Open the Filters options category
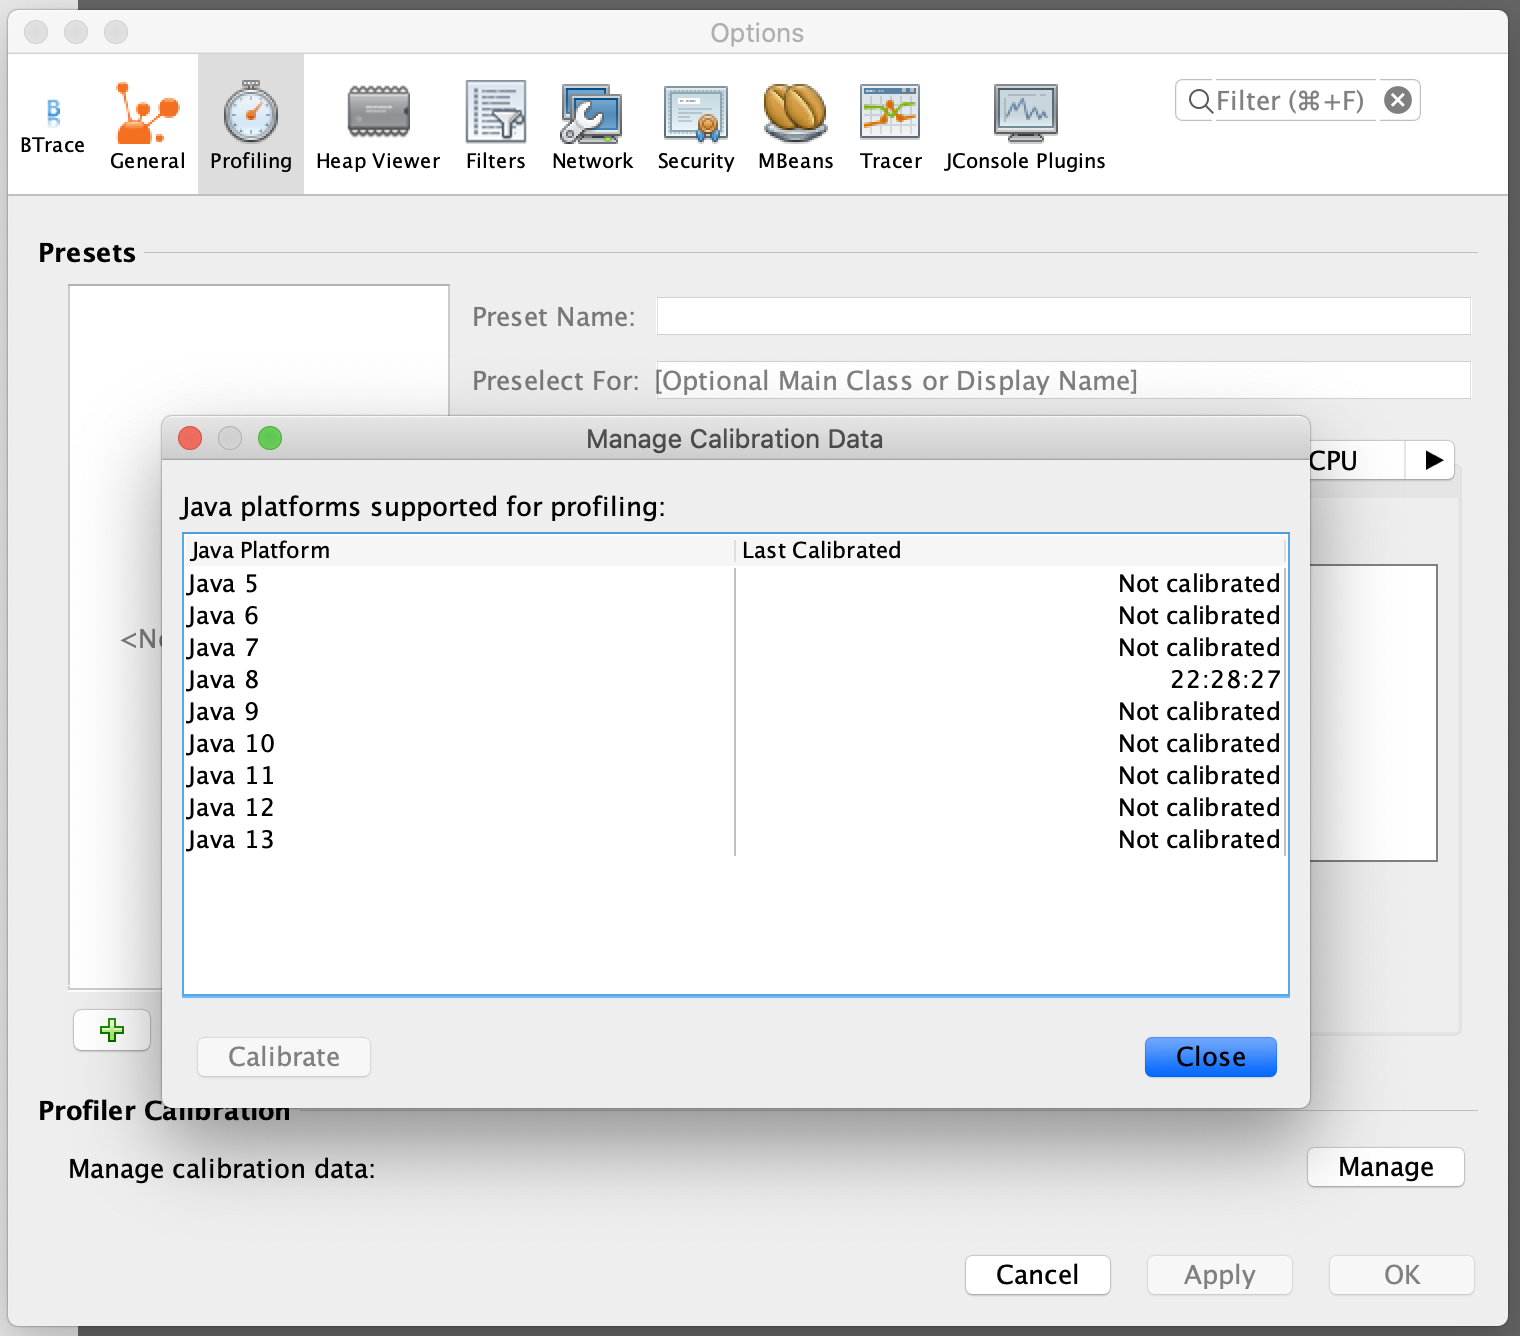1520x1336 pixels. 495,124
